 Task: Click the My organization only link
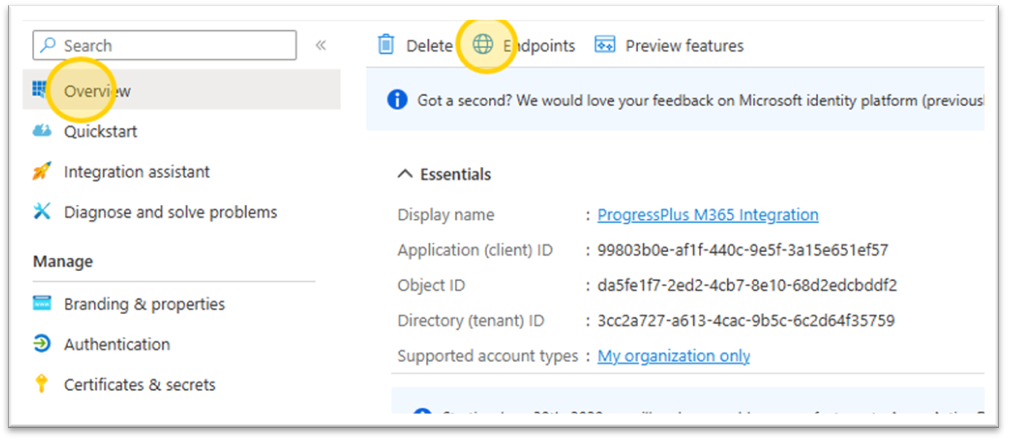pyautogui.click(x=673, y=356)
